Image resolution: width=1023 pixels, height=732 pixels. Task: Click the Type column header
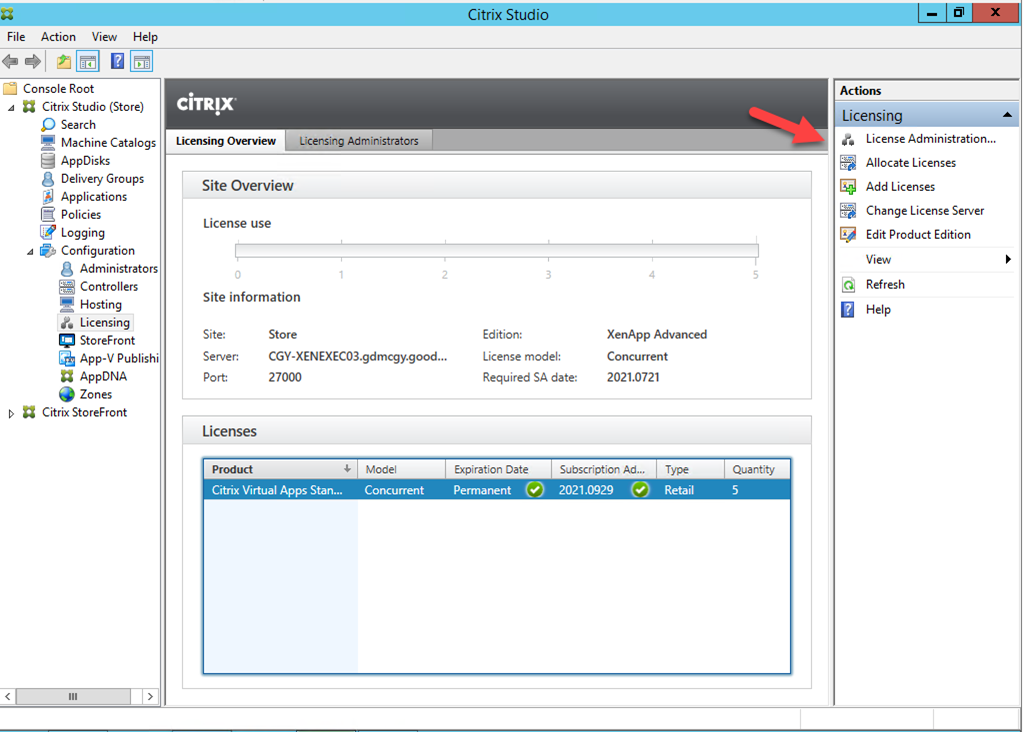pyautogui.click(x=690, y=469)
